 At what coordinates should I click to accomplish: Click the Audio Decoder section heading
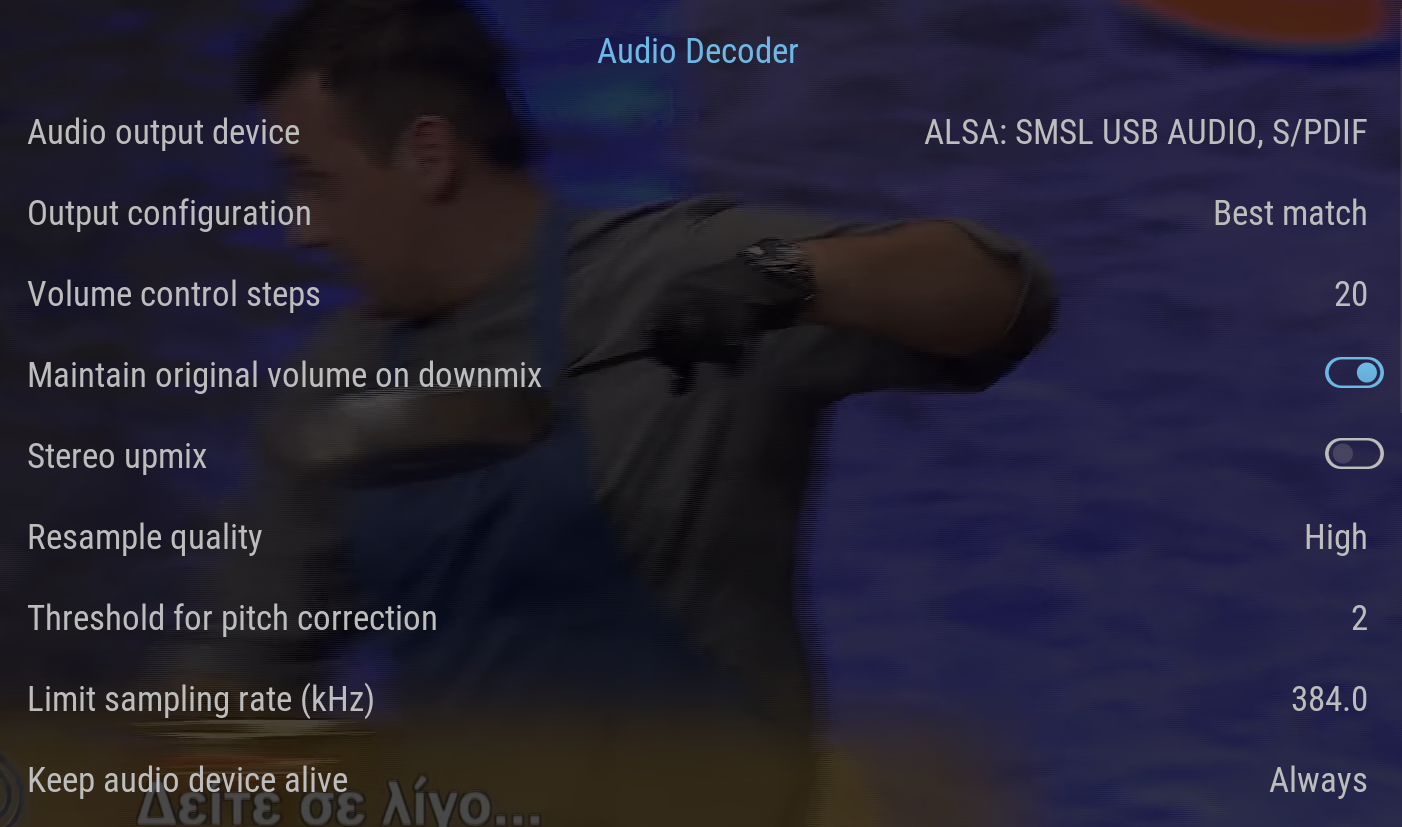pyautogui.click(x=698, y=51)
